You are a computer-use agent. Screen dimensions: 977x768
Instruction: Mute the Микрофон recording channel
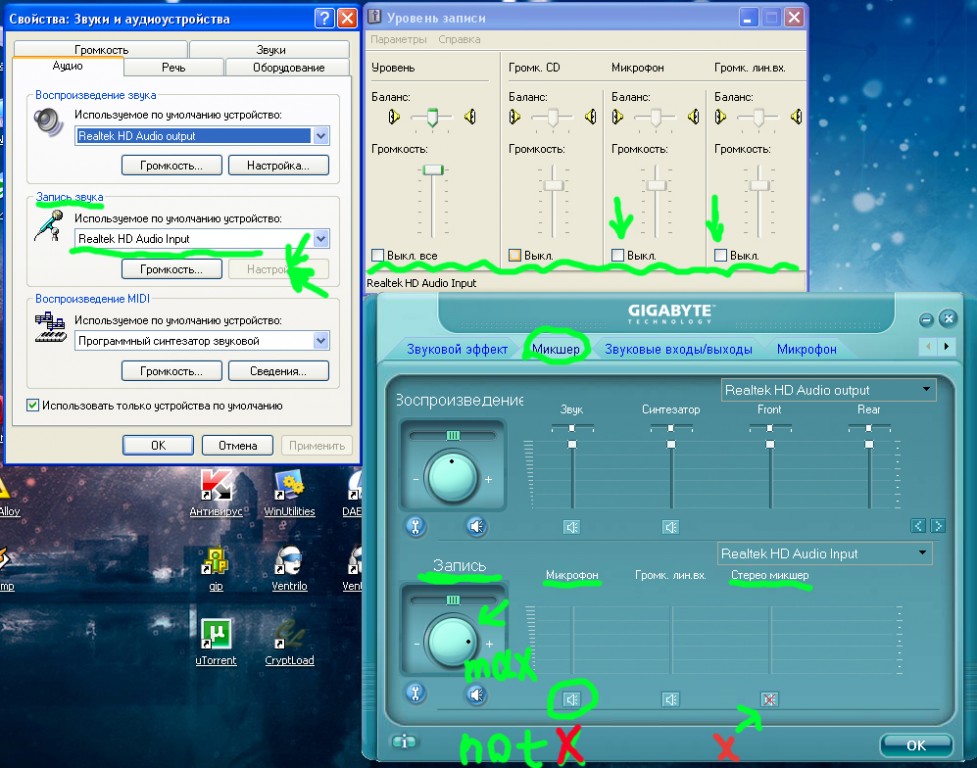(571, 699)
